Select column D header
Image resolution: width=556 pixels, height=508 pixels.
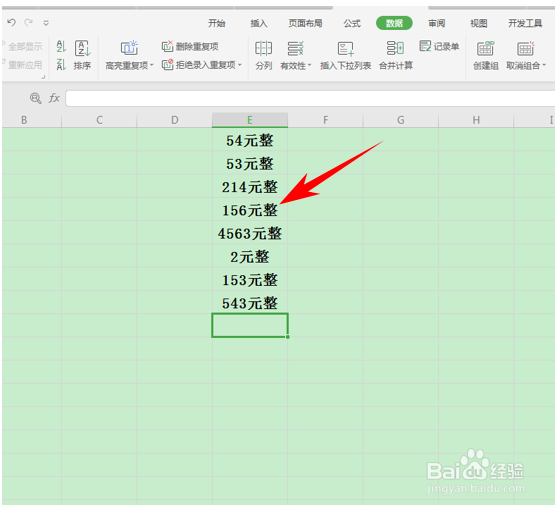pos(174,120)
